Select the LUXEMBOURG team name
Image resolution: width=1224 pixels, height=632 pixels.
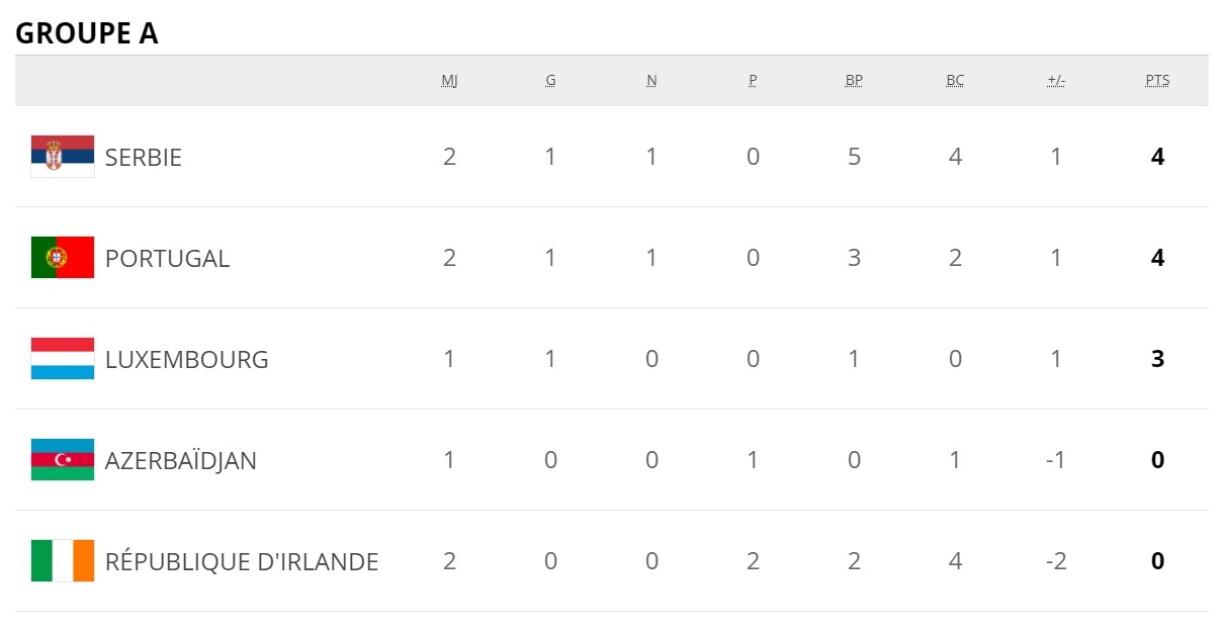click(x=186, y=359)
